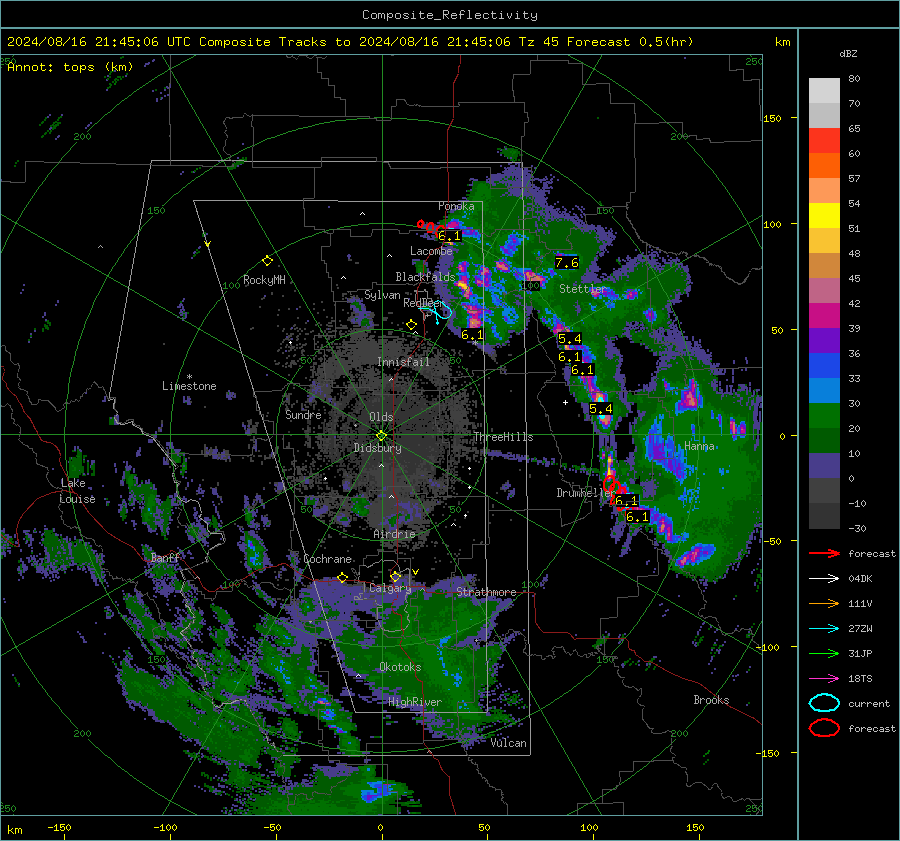
Task: Click the Ponoka city label
Action: pos(456,206)
